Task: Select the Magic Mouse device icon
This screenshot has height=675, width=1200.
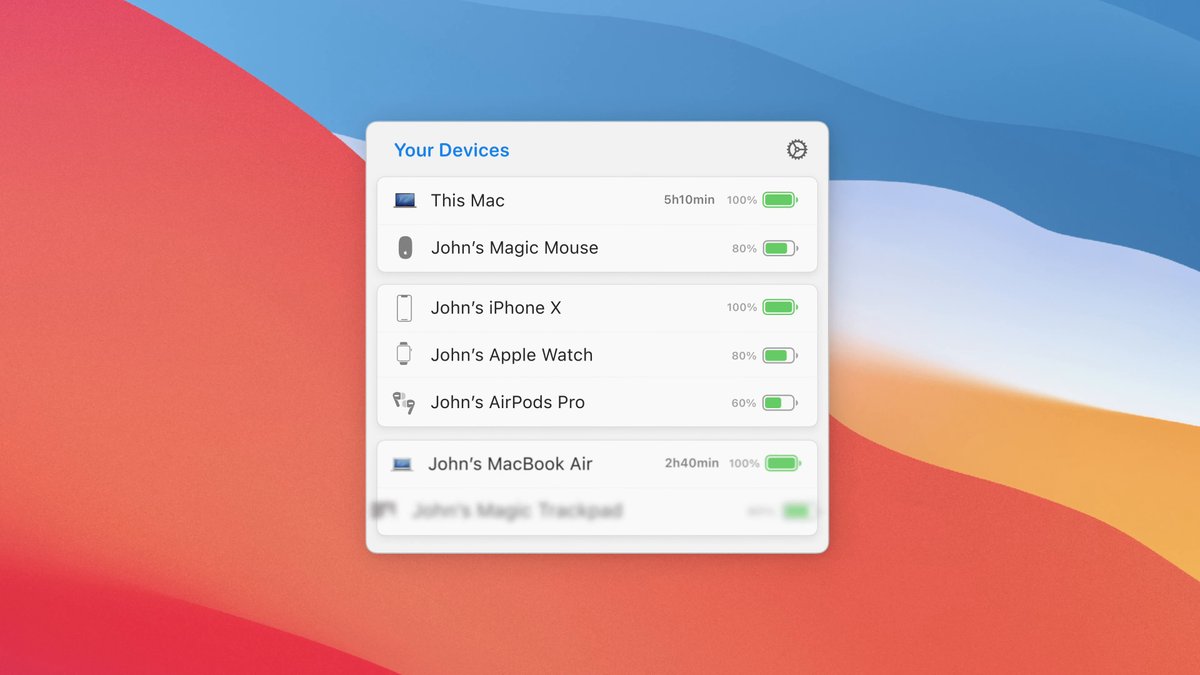Action: [404, 247]
